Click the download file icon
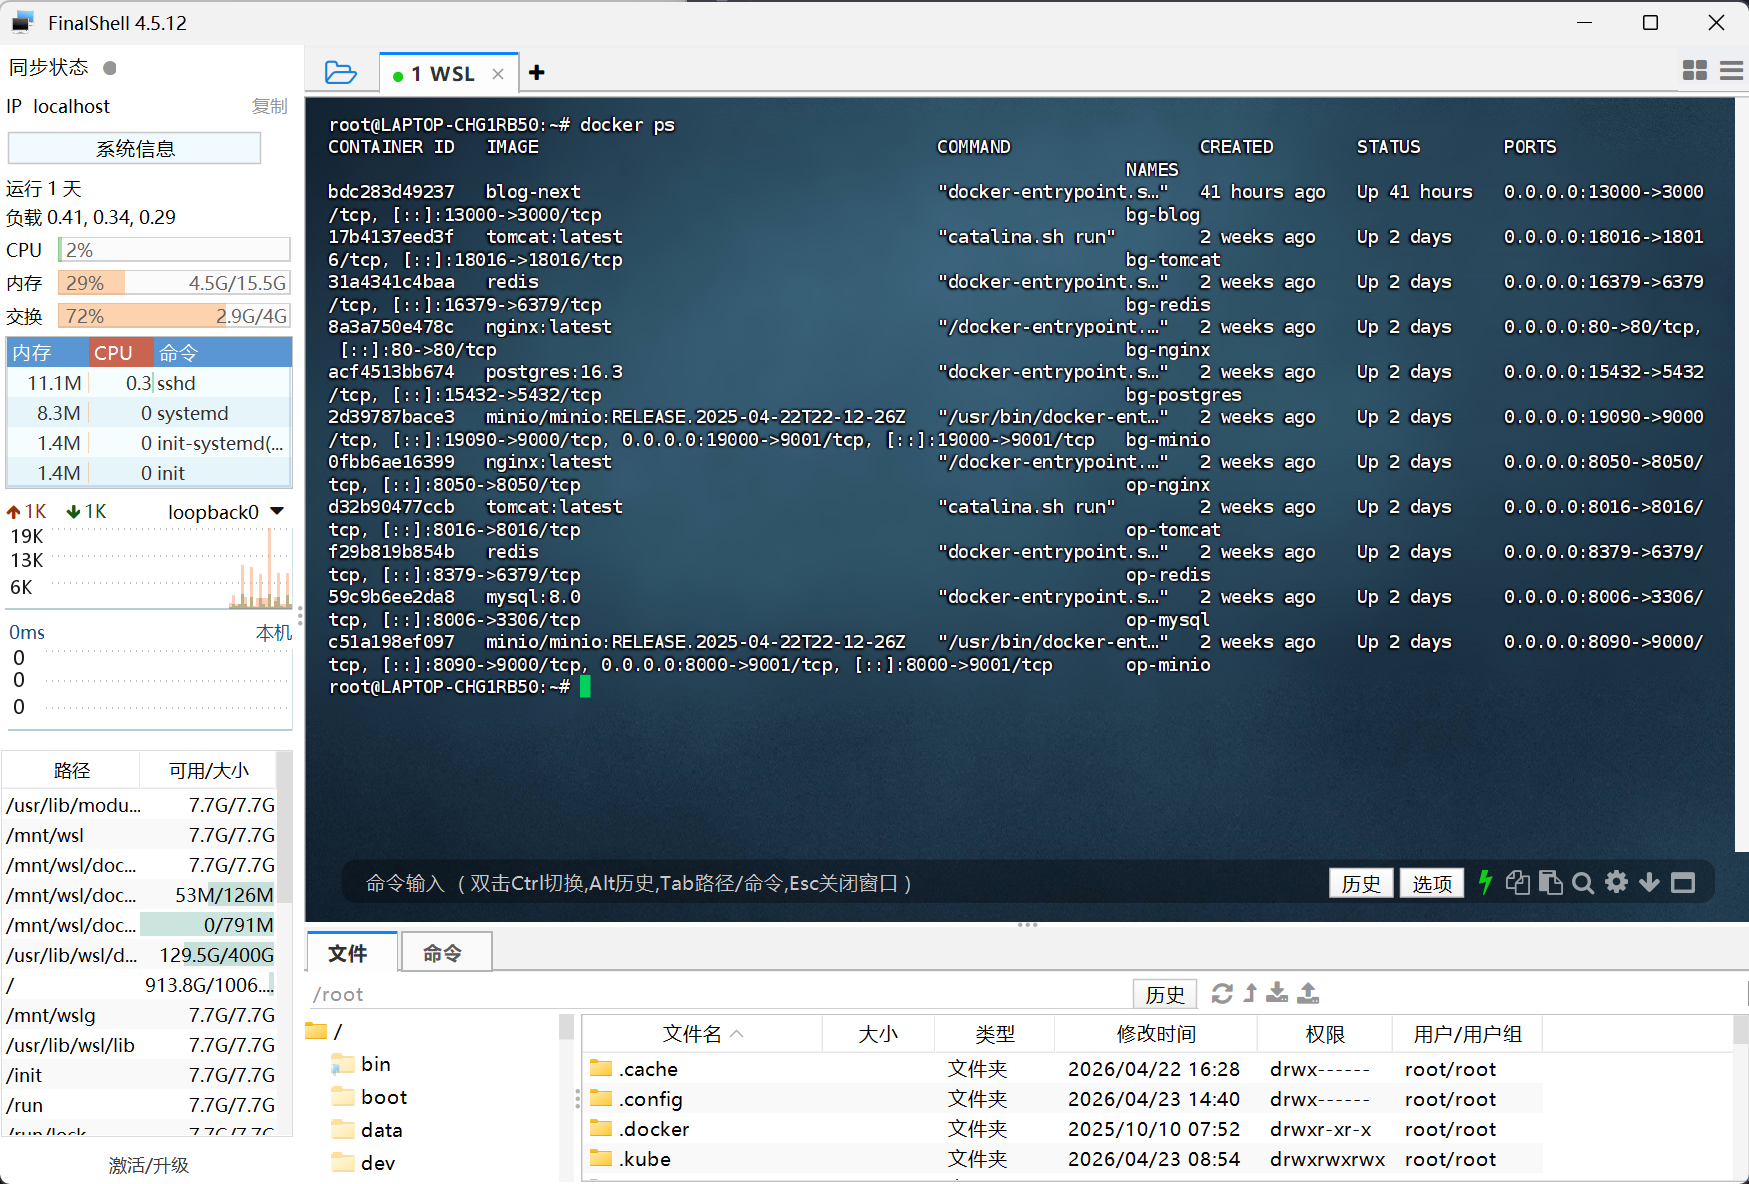The height and width of the screenshot is (1184, 1749). click(x=1277, y=993)
